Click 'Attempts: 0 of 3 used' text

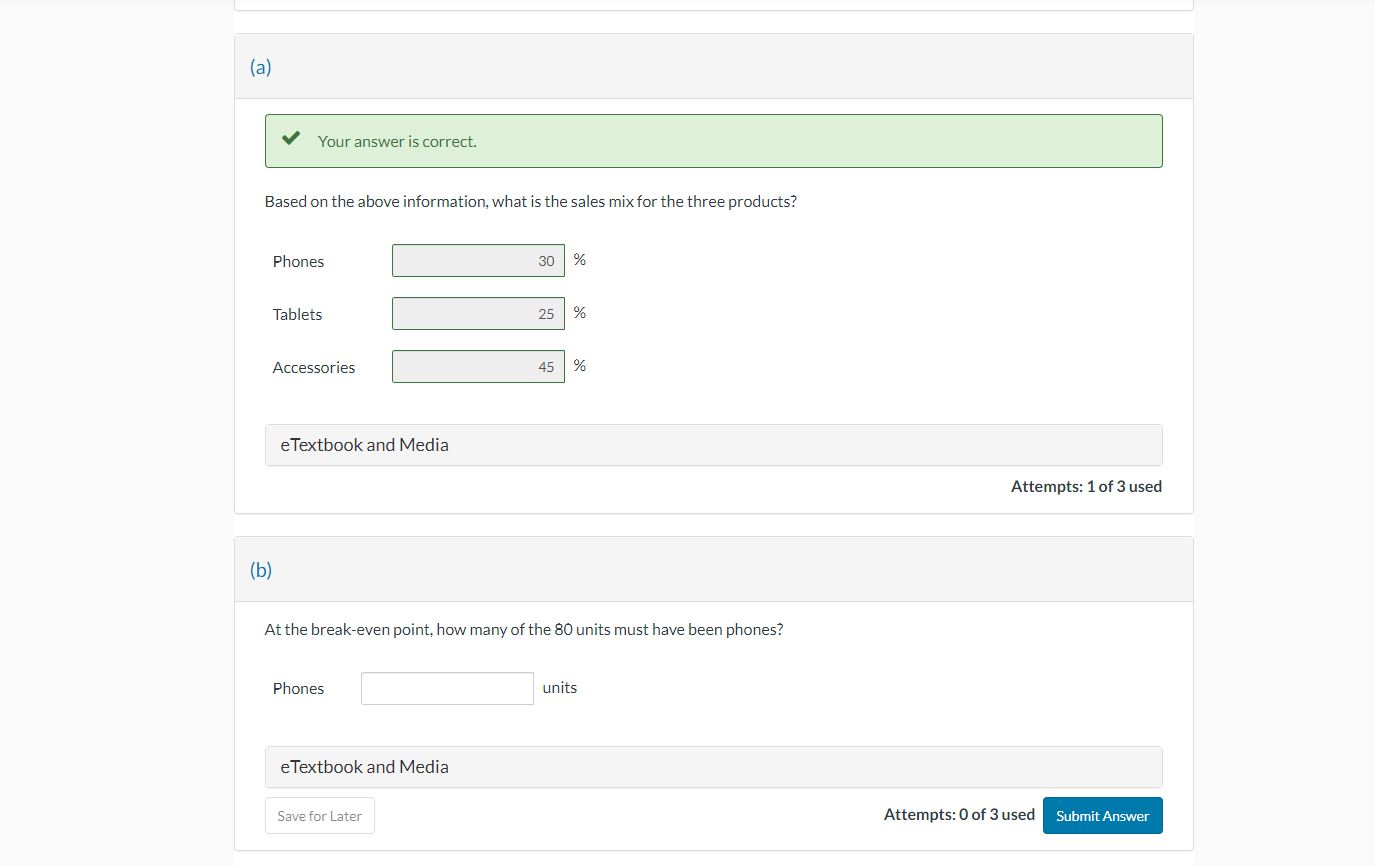959,815
